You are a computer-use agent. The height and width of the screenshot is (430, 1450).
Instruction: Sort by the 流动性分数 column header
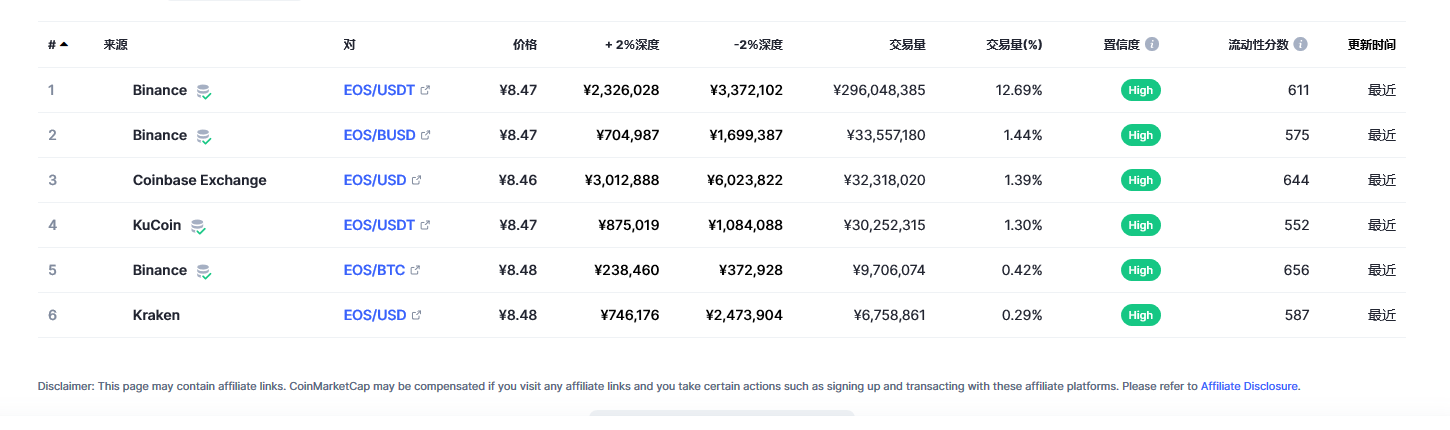[x=1258, y=45]
